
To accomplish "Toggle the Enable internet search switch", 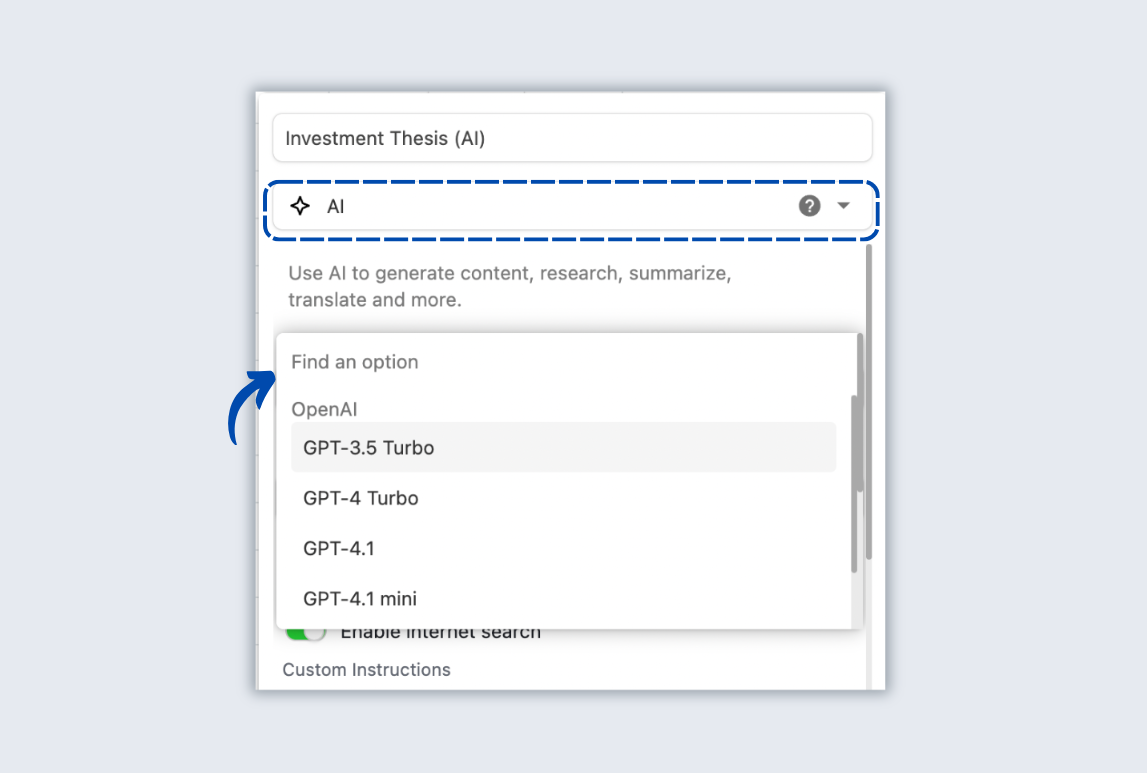I will pos(305,634).
